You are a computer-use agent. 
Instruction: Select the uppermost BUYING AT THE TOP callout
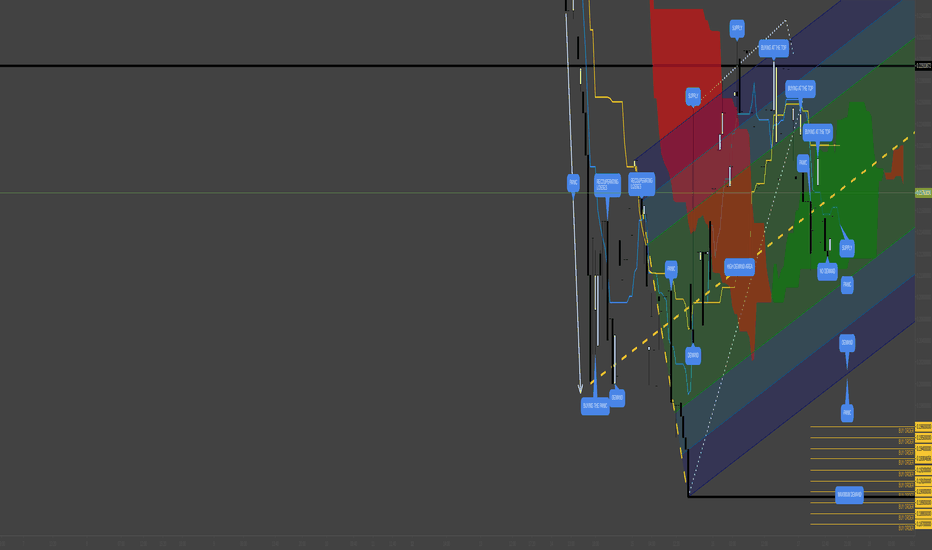774,48
